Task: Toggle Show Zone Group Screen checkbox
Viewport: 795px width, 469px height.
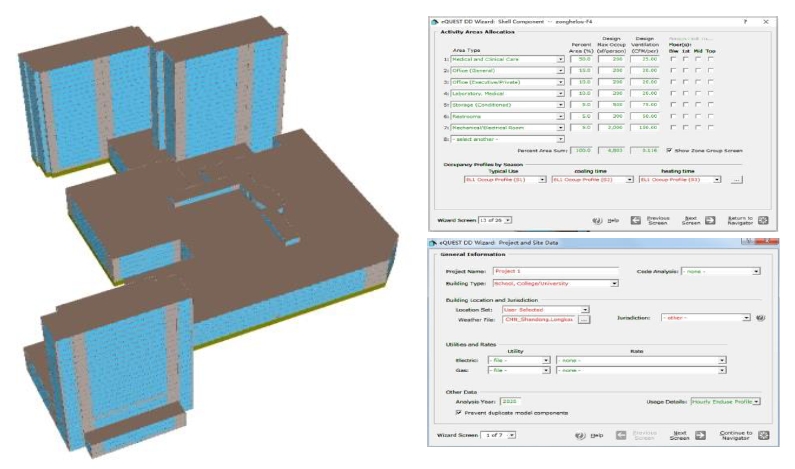Action: 669,149
